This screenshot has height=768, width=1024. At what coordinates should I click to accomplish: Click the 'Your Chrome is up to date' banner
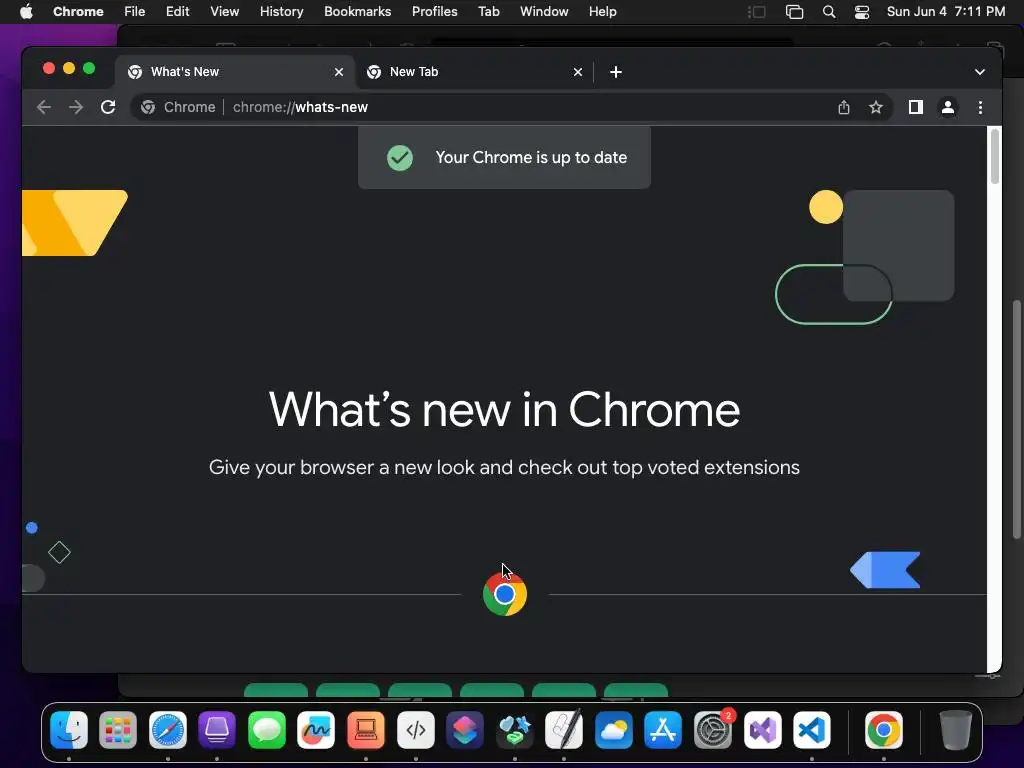tap(504, 157)
